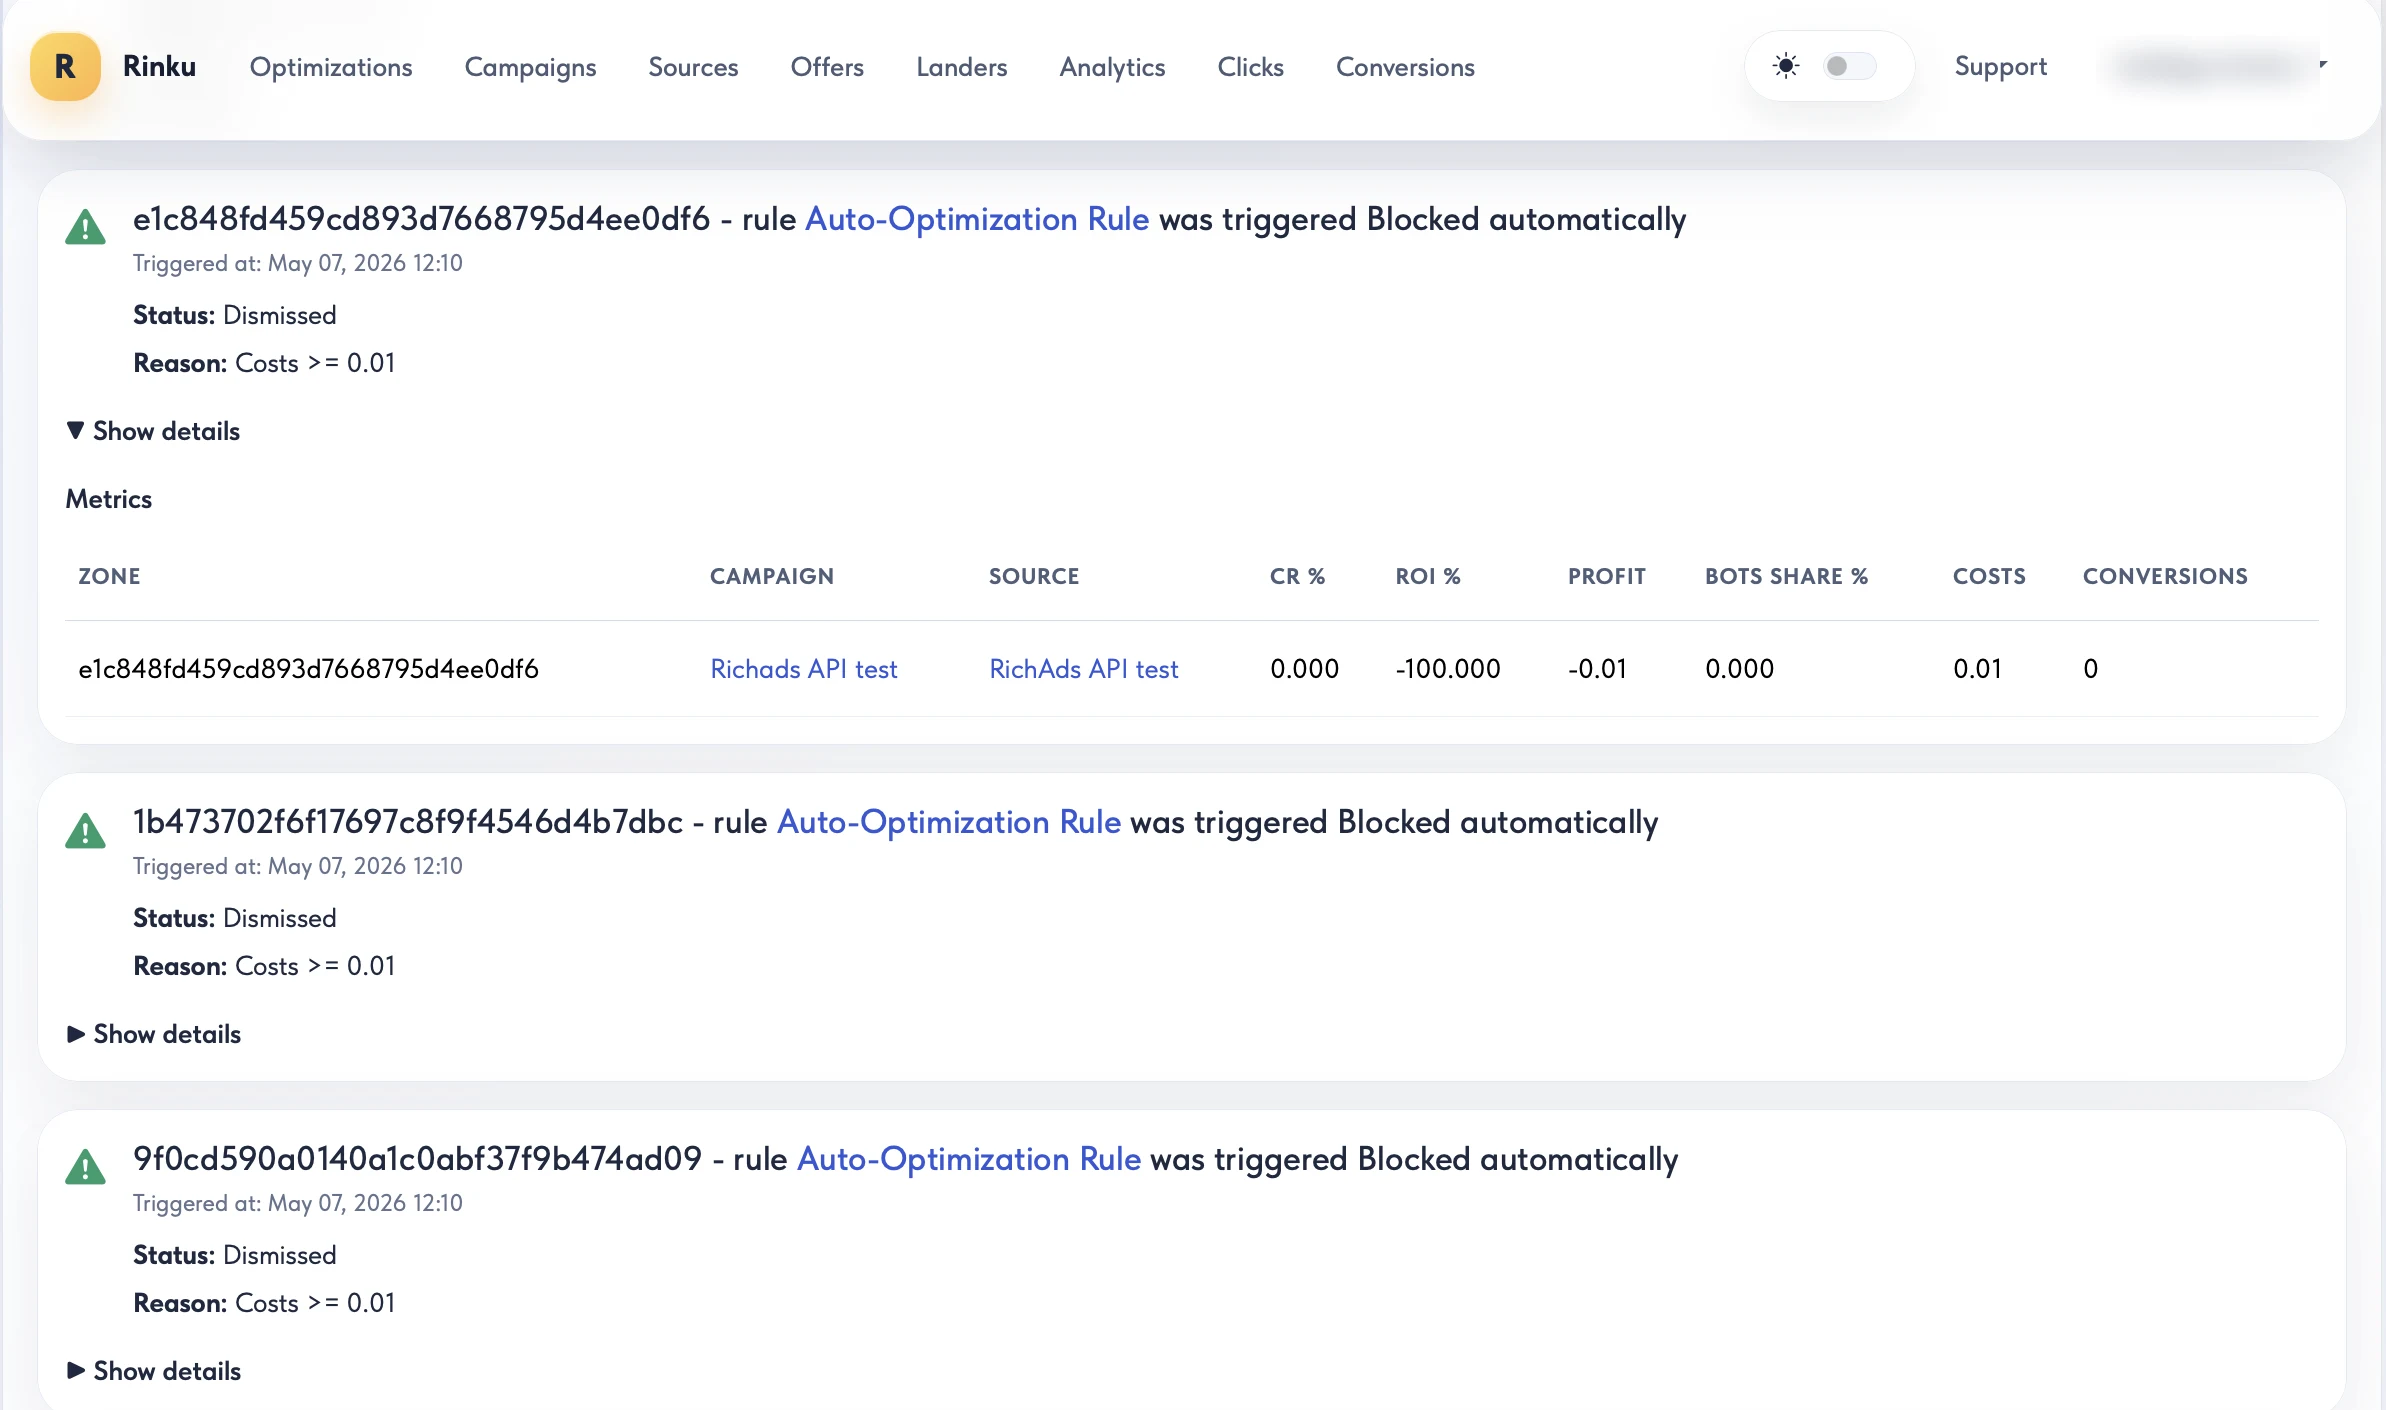This screenshot has width=2386, height=1410.
Task: Click the PROFIT column header
Action: click(1606, 576)
